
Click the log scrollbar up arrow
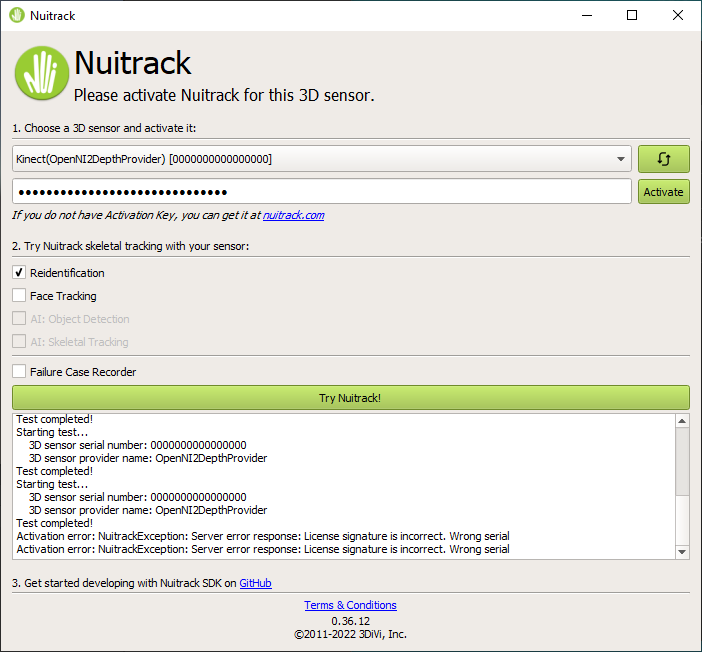click(x=682, y=421)
